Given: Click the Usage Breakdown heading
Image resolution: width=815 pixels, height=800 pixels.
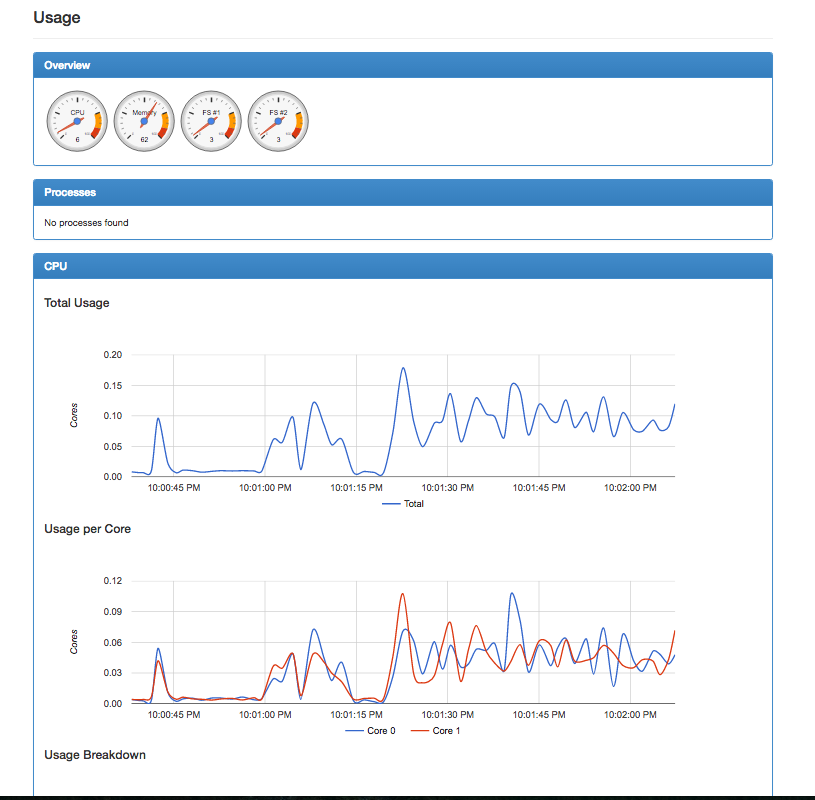Looking at the screenshot, I should click(x=95, y=755).
